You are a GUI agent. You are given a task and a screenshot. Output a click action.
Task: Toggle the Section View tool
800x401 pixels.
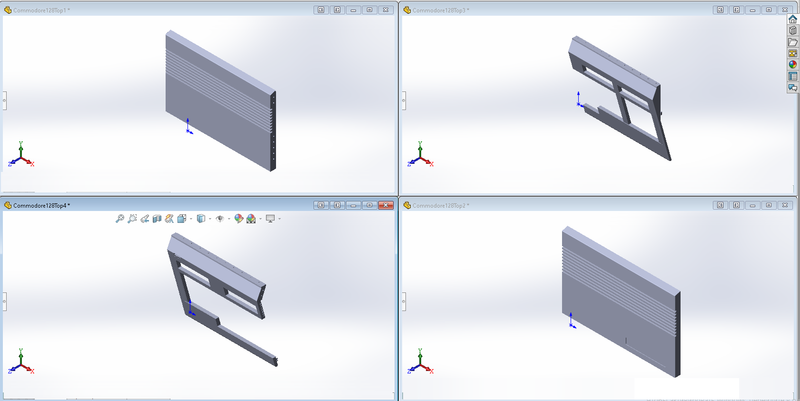coord(157,218)
